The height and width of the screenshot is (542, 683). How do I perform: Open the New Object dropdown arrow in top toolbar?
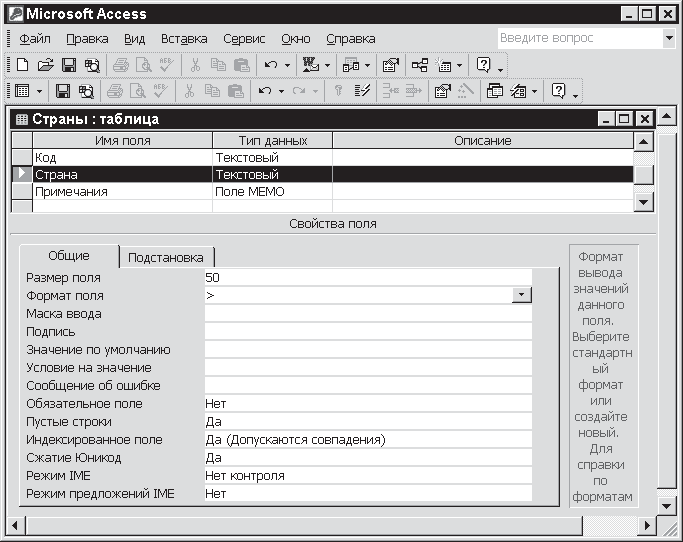click(x=460, y=66)
